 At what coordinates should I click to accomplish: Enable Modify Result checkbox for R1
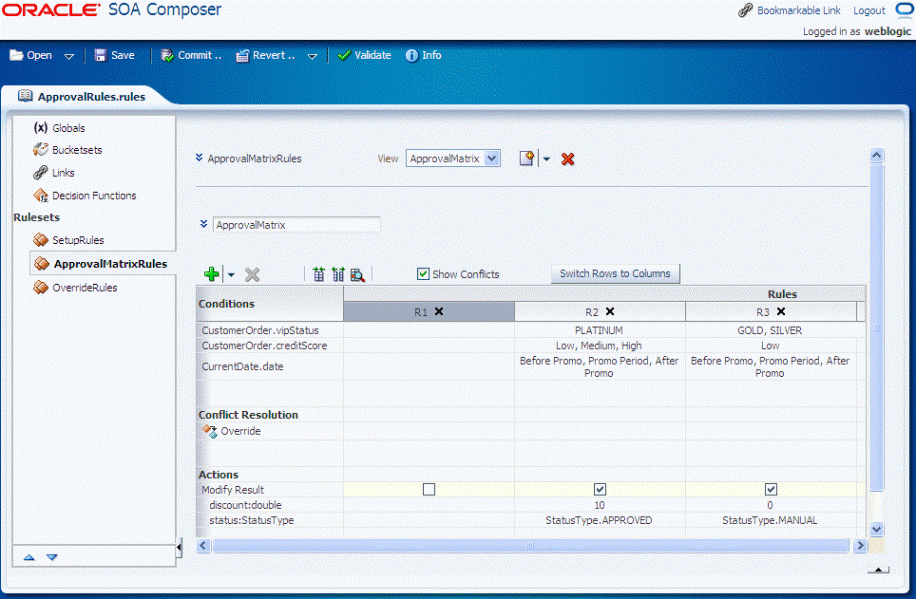click(429, 490)
